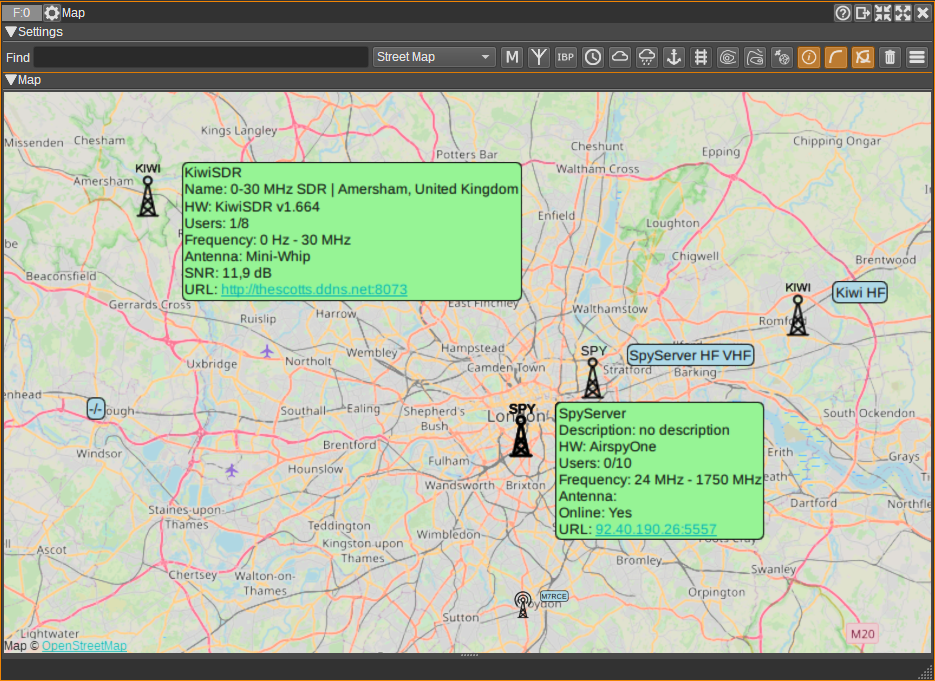Screen dimensions: 935x681
Task: Toggle satellite cloud layer
Action: click(x=620, y=57)
